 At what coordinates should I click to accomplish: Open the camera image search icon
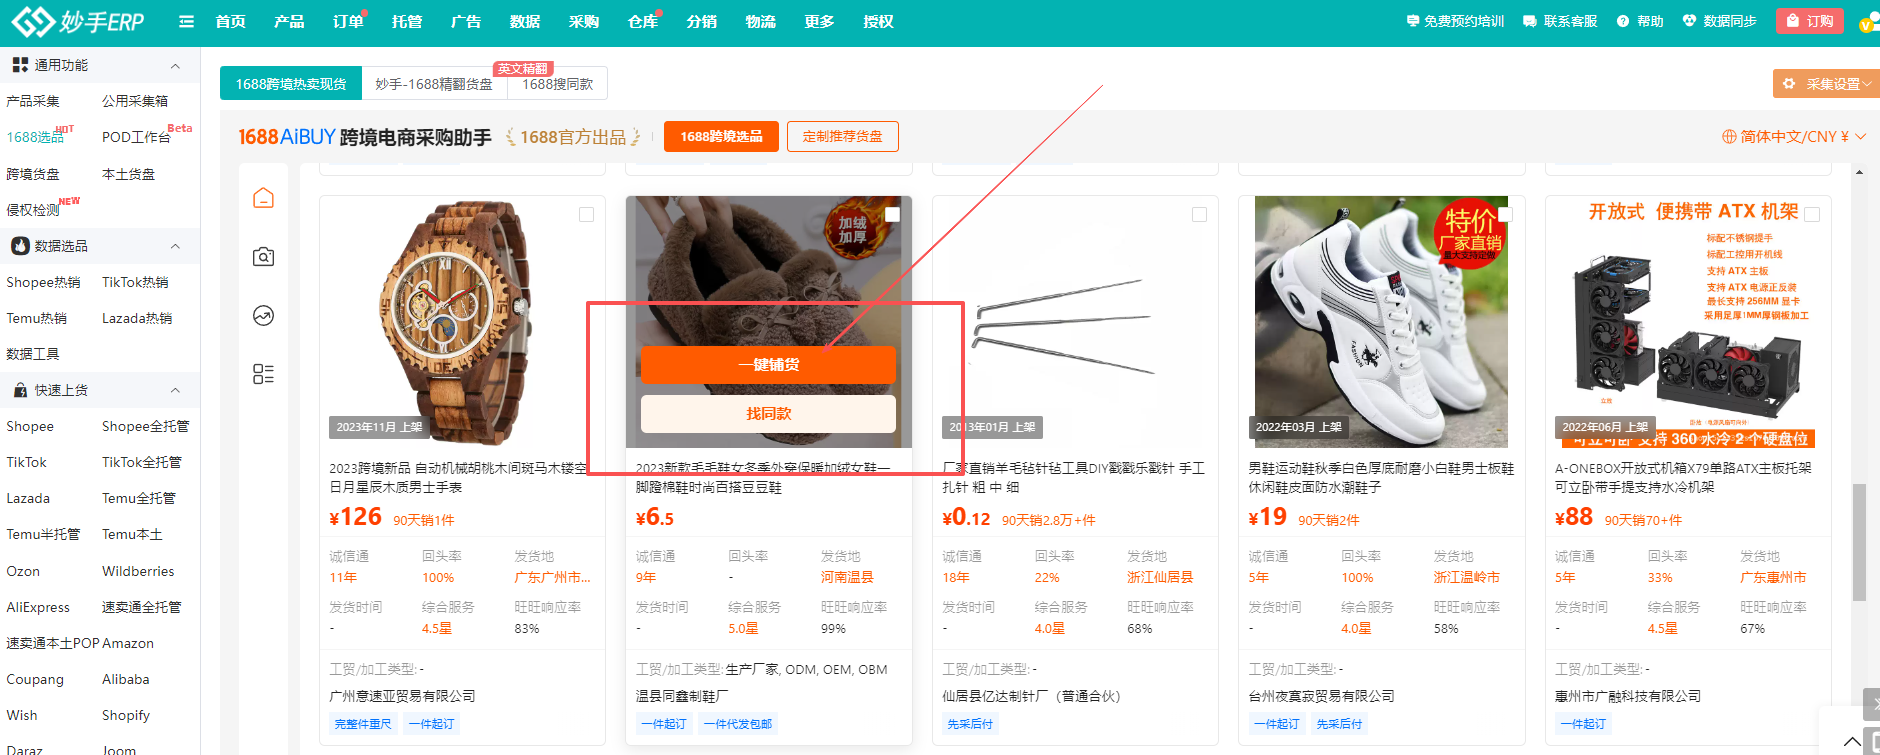pyautogui.click(x=263, y=257)
